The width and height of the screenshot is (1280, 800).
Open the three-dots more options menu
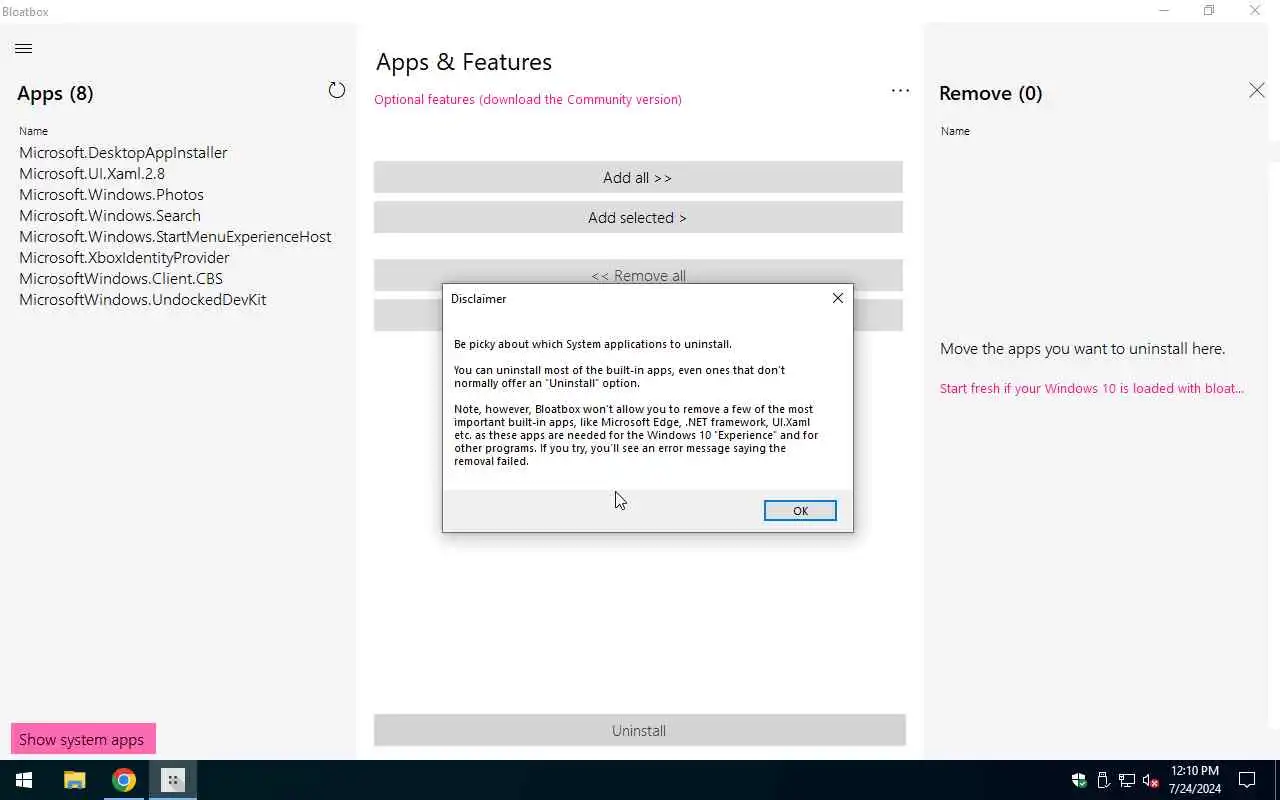[x=900, y=91]
